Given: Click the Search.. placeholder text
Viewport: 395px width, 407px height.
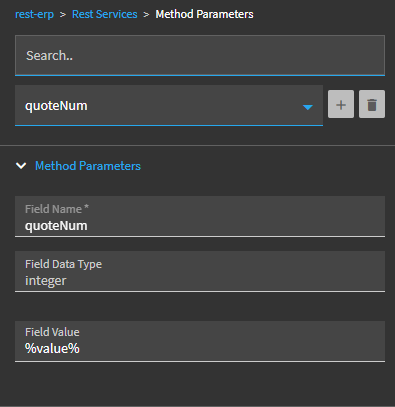Looking at the screenshot, I should tap(49, 56).
